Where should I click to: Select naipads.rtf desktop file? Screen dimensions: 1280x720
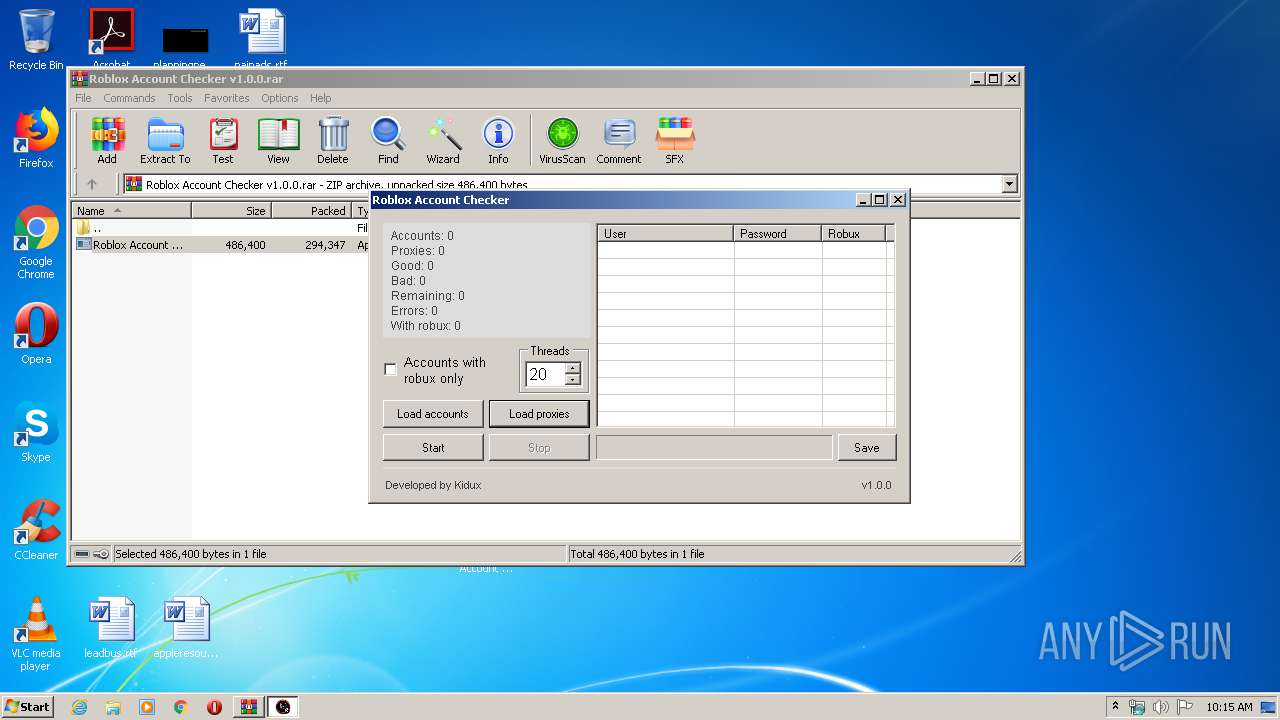click(262, 40)
